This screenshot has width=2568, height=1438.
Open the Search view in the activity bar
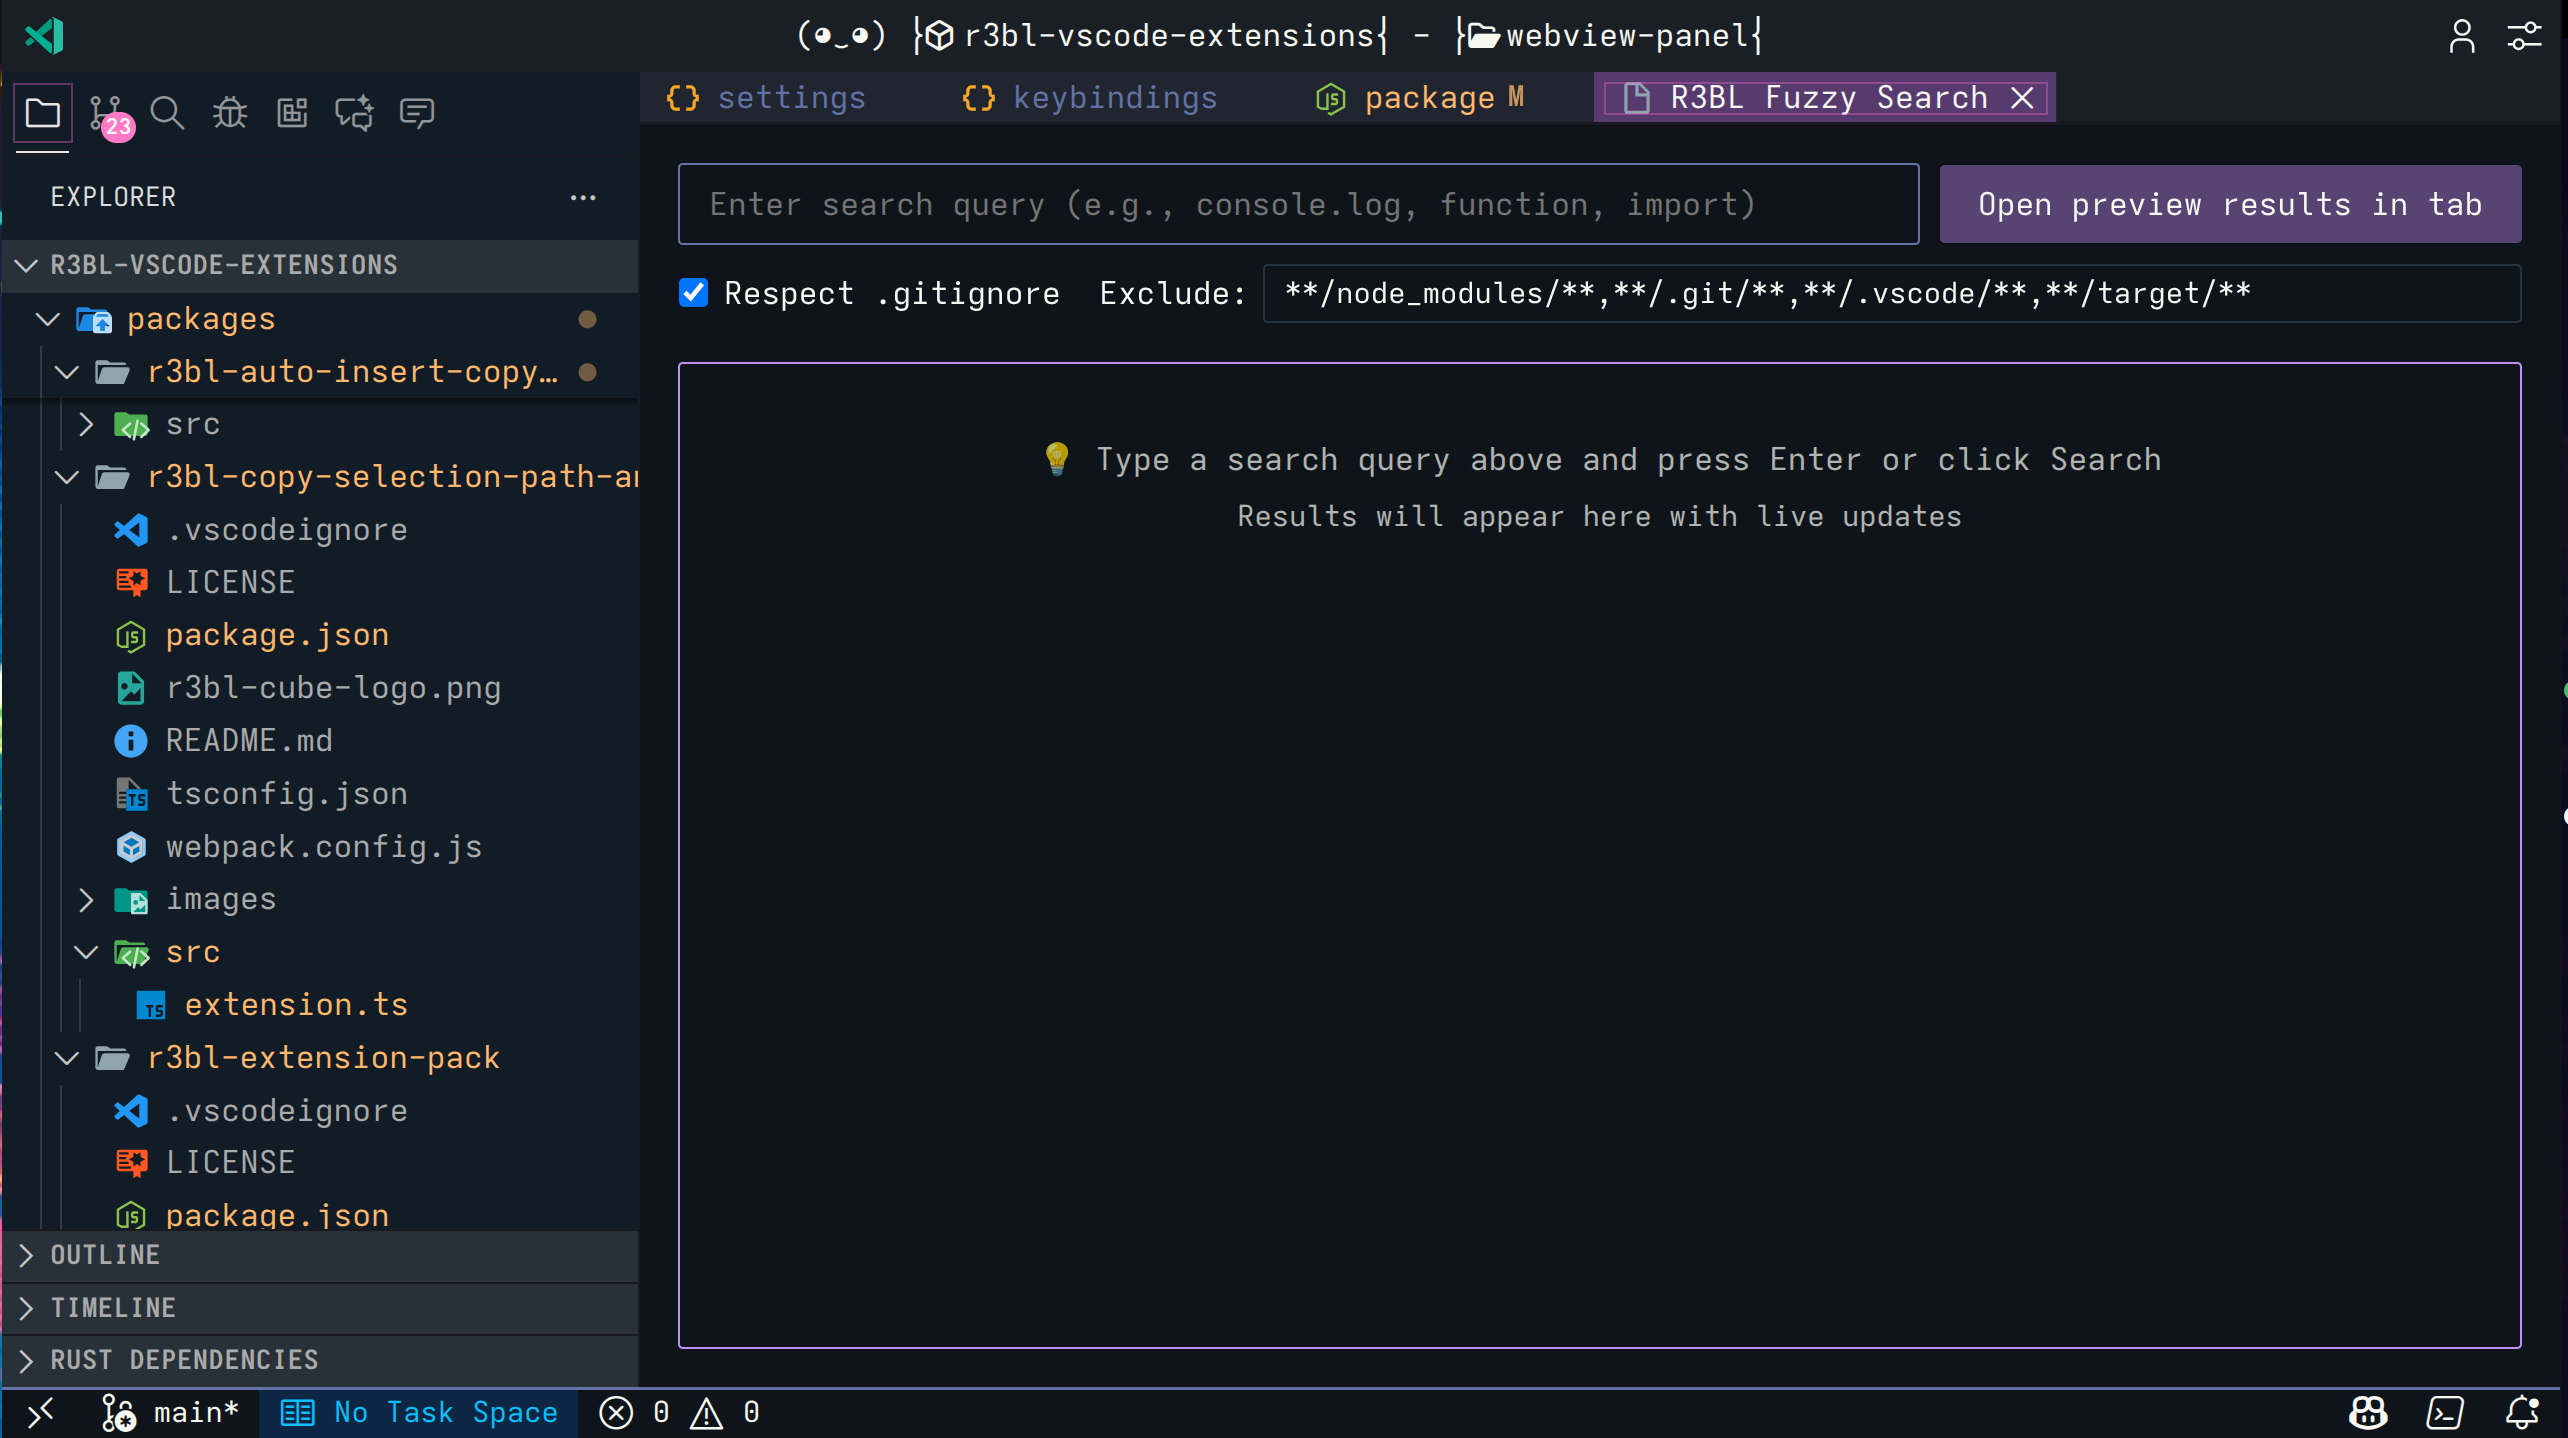(x=167, y=113)
